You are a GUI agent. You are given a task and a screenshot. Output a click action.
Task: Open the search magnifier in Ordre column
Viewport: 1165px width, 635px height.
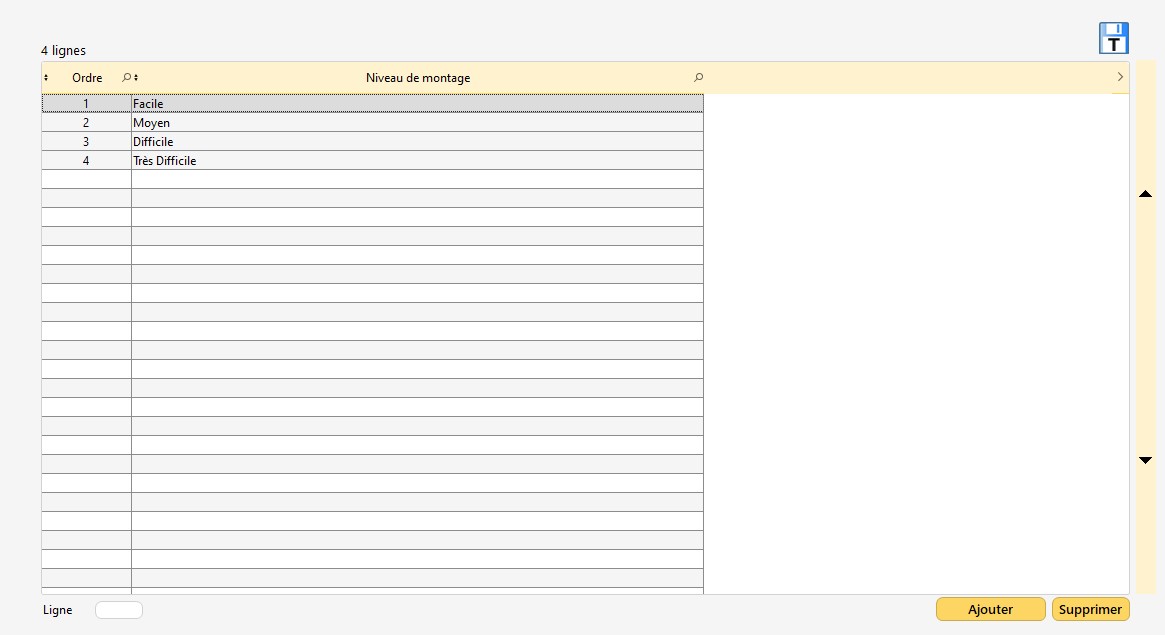coord(125,78)
